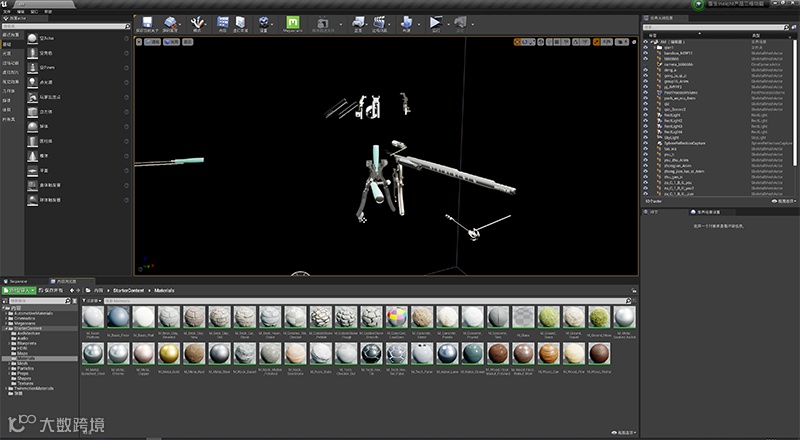Open content browser View Options

(624, 433)
